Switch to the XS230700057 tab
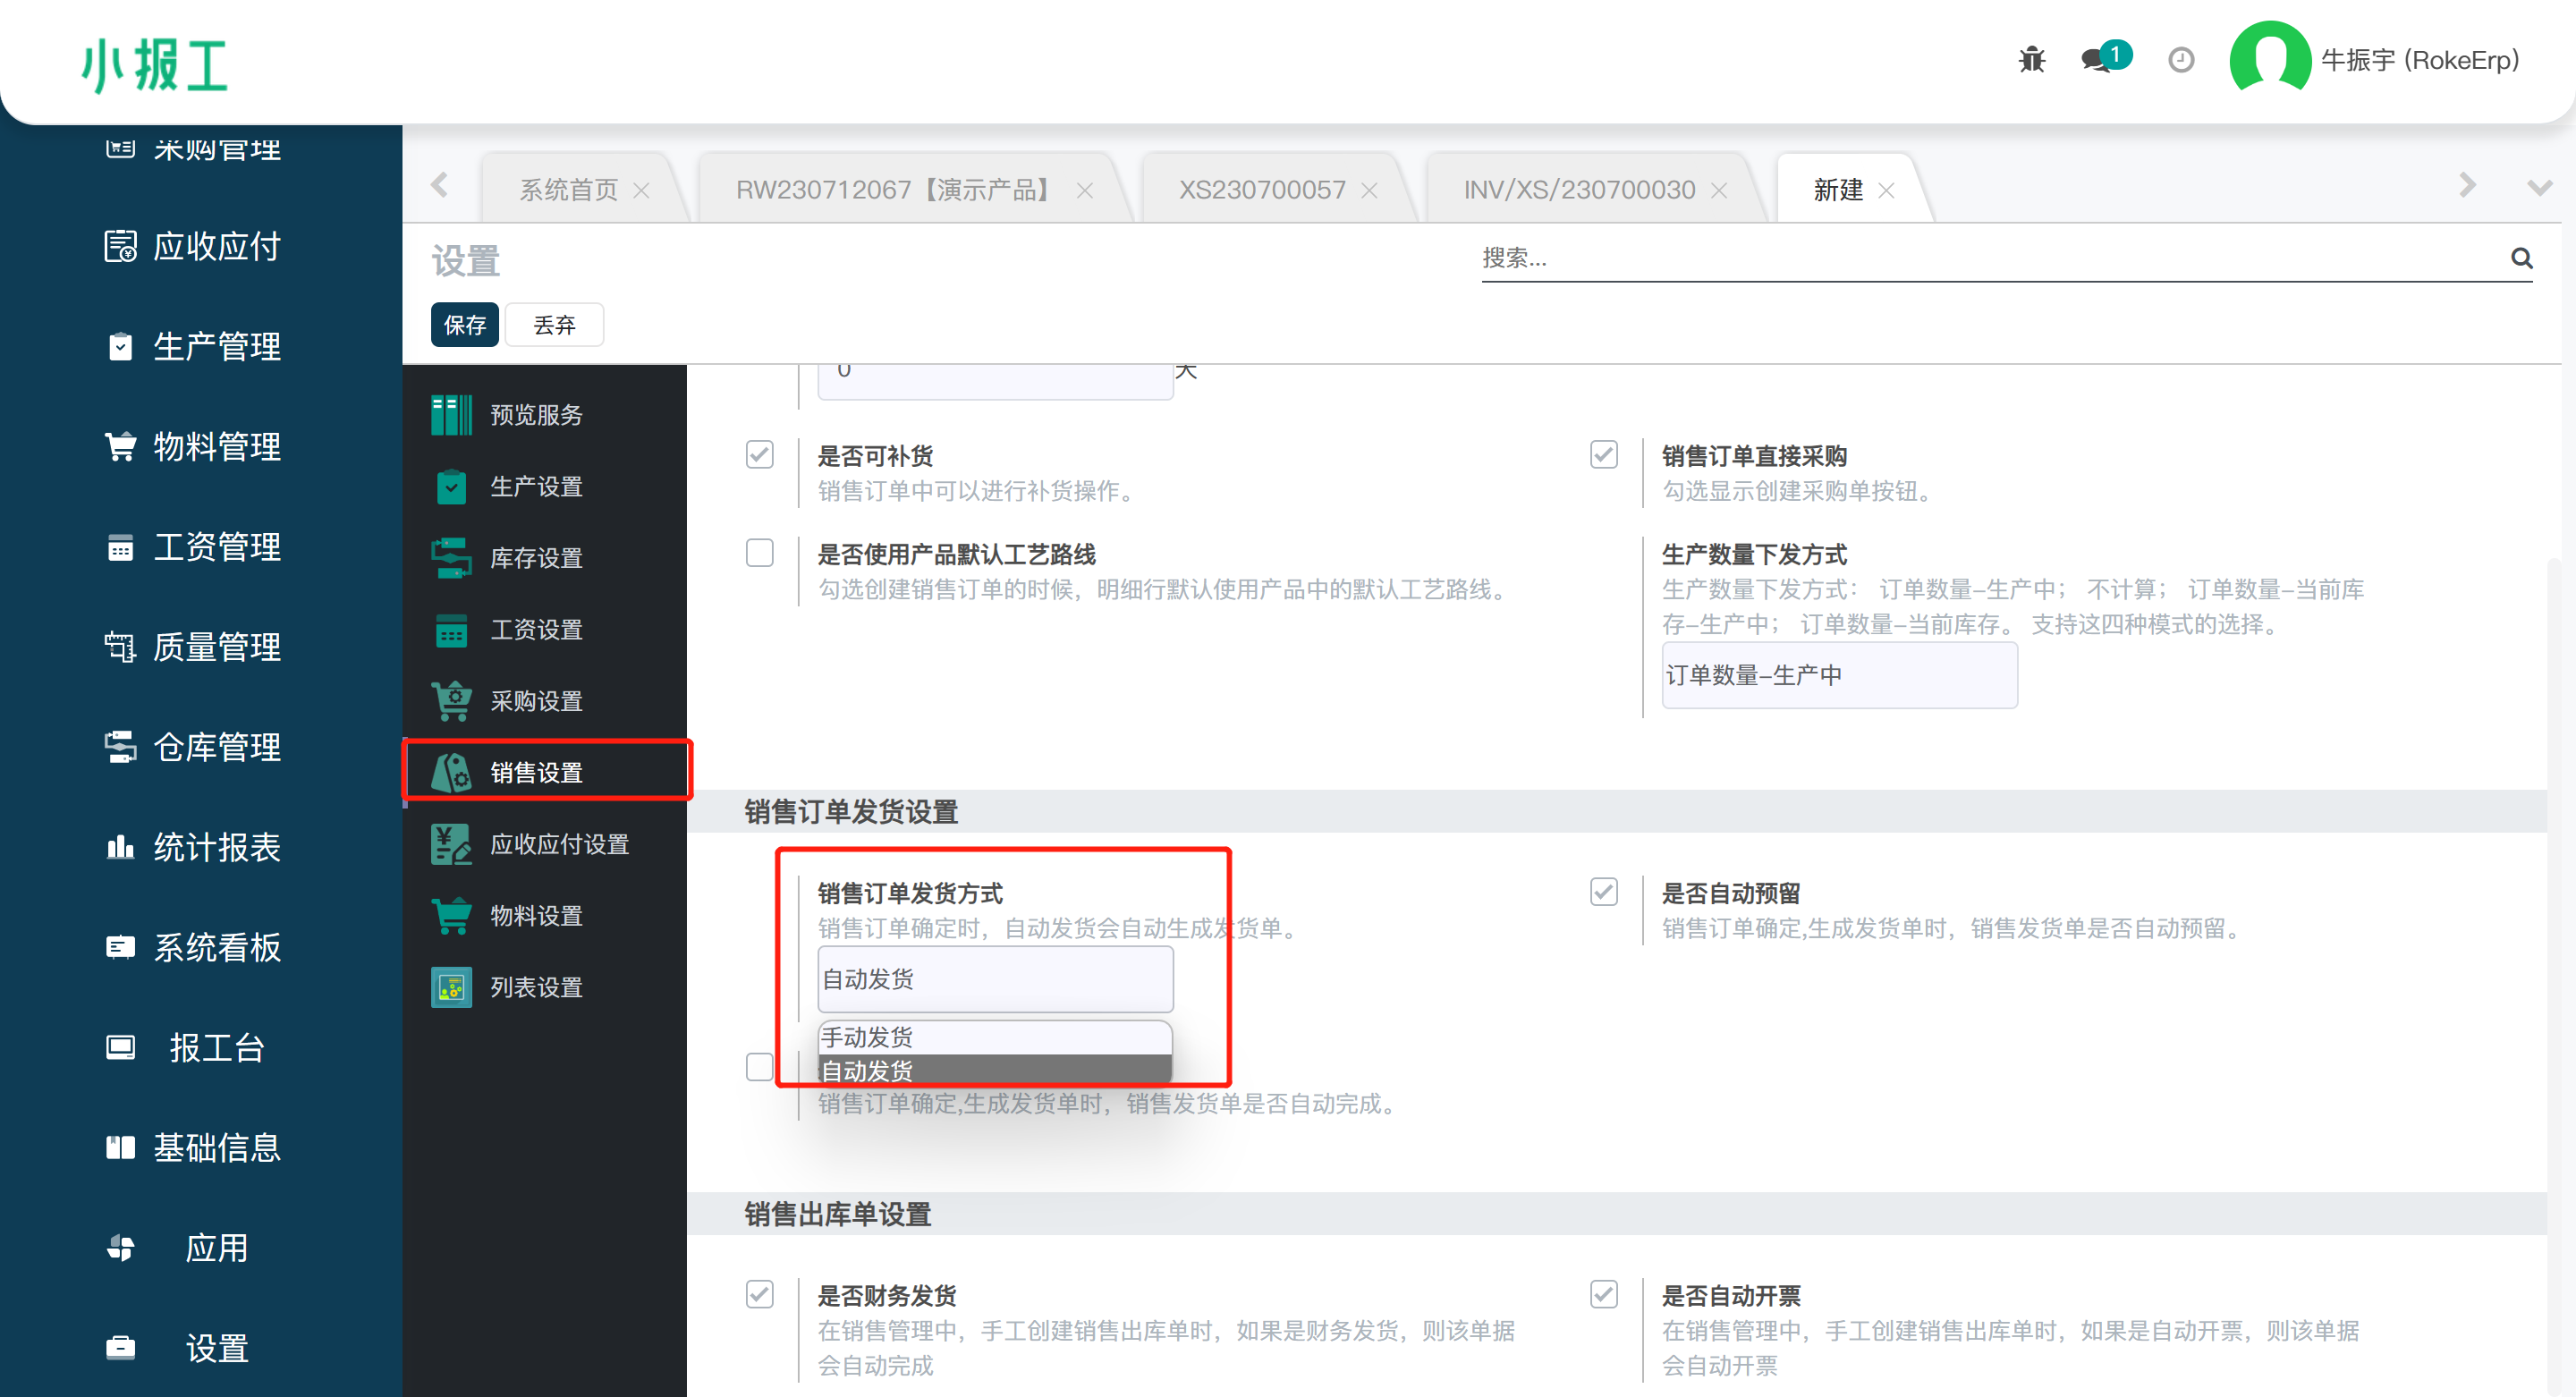2576x1397 pixels. tap(1261, 190)
